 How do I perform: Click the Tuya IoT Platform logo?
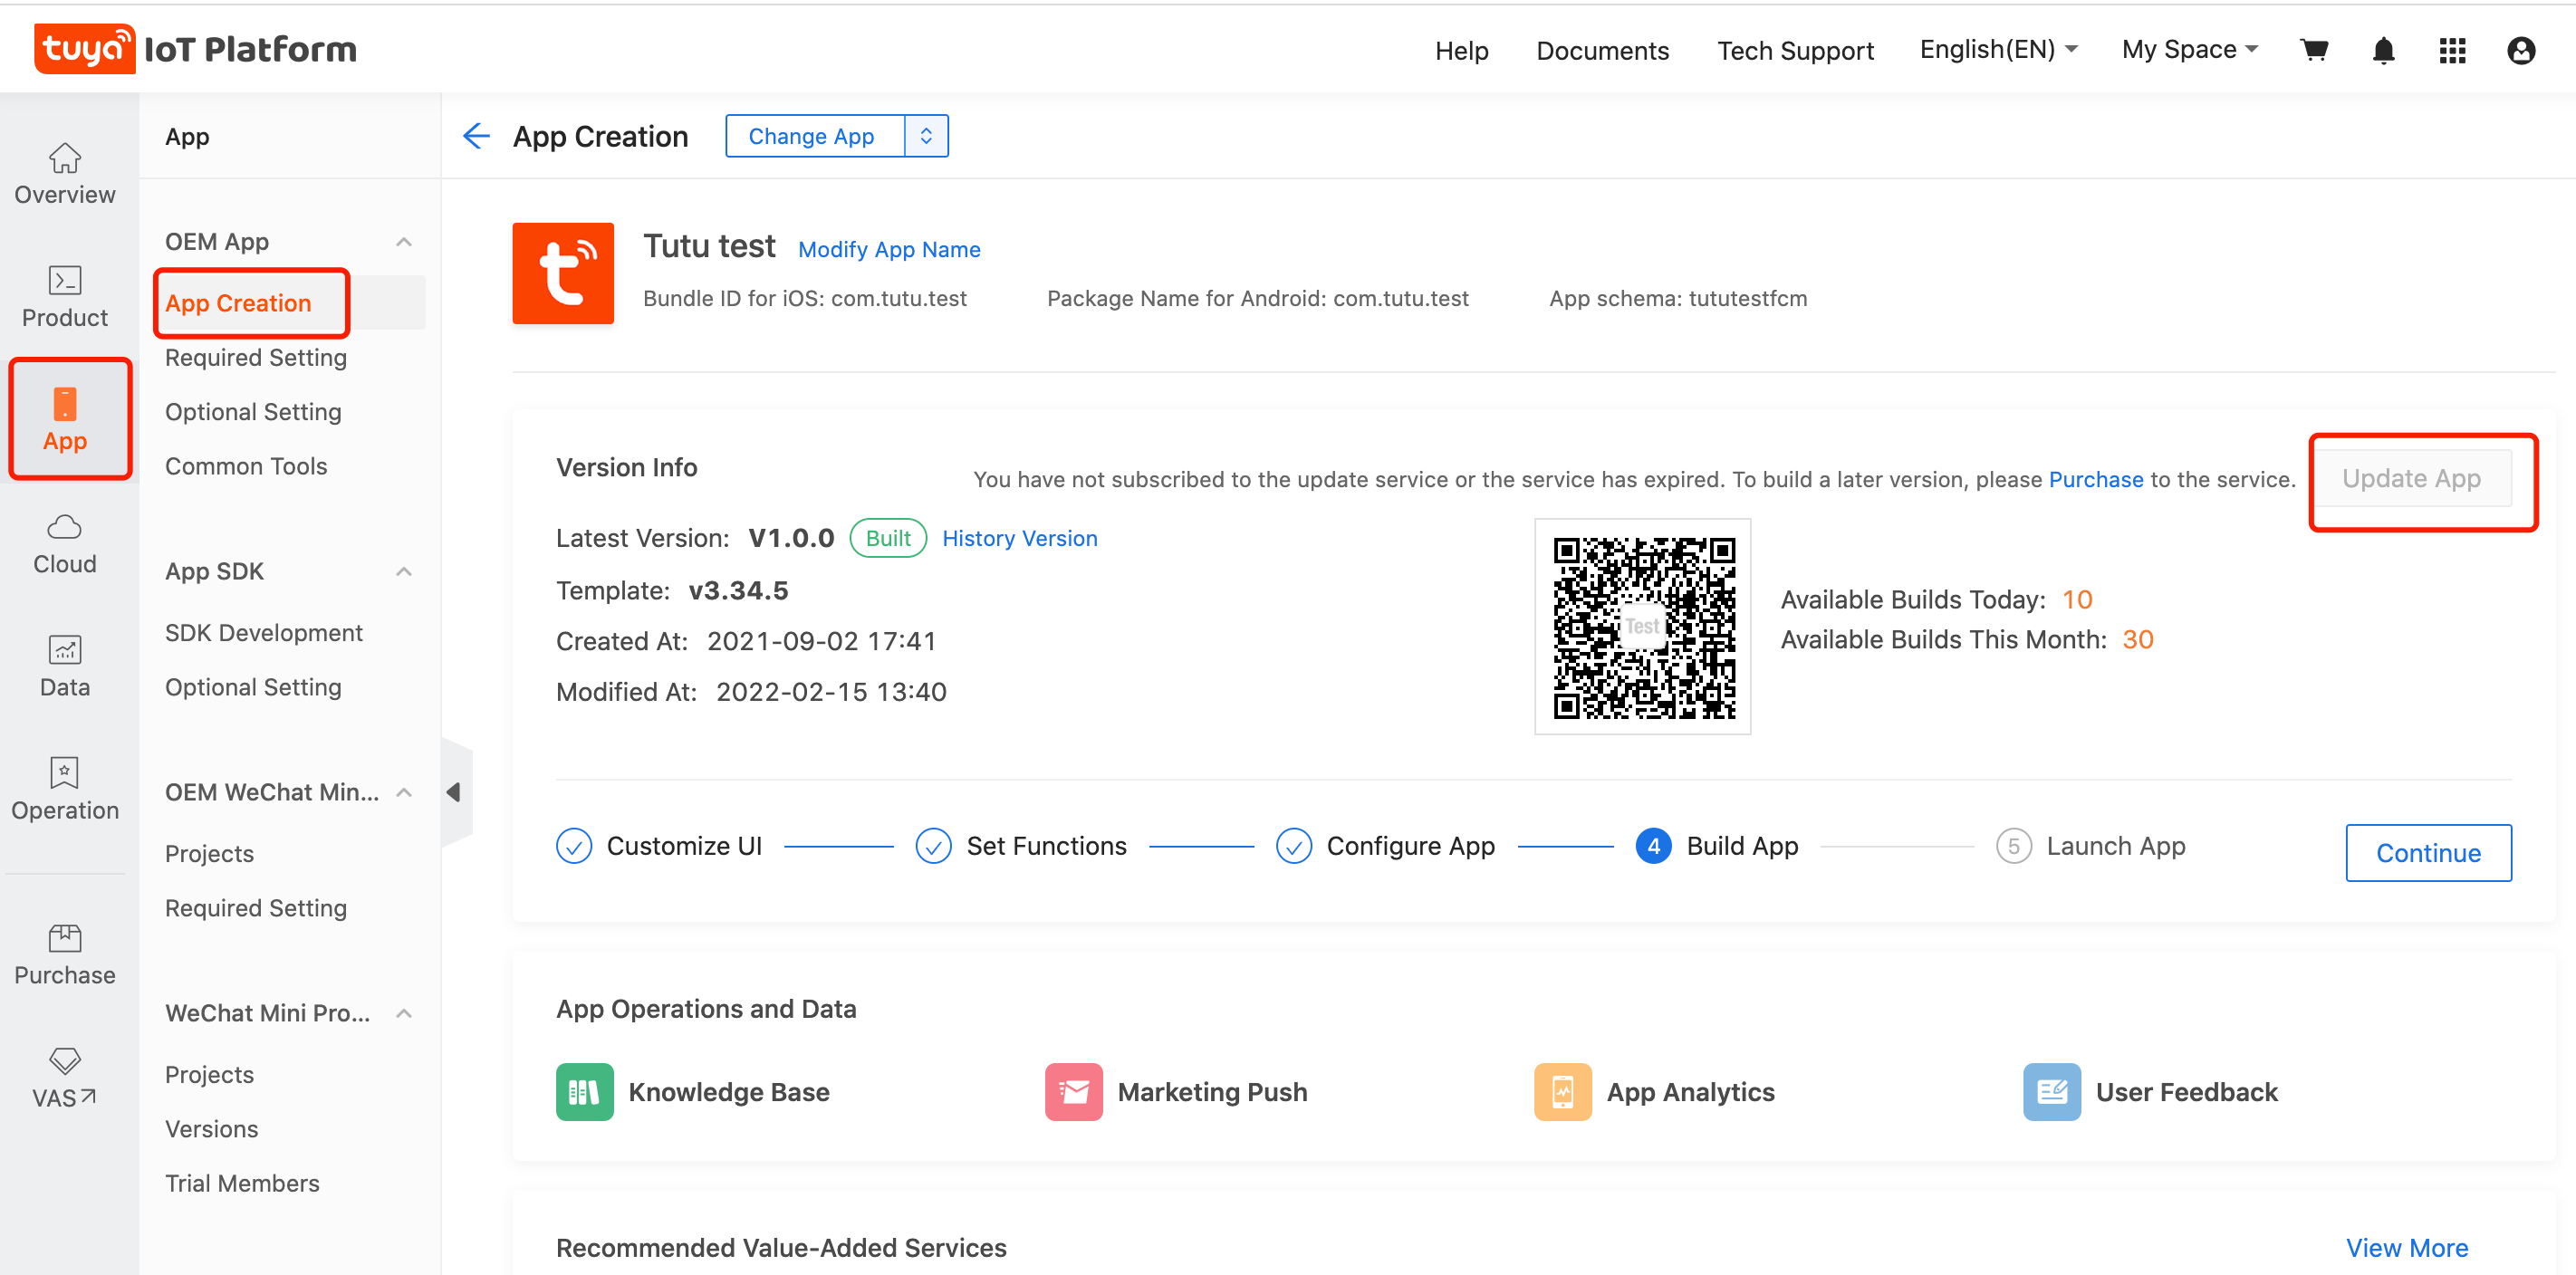195,49
